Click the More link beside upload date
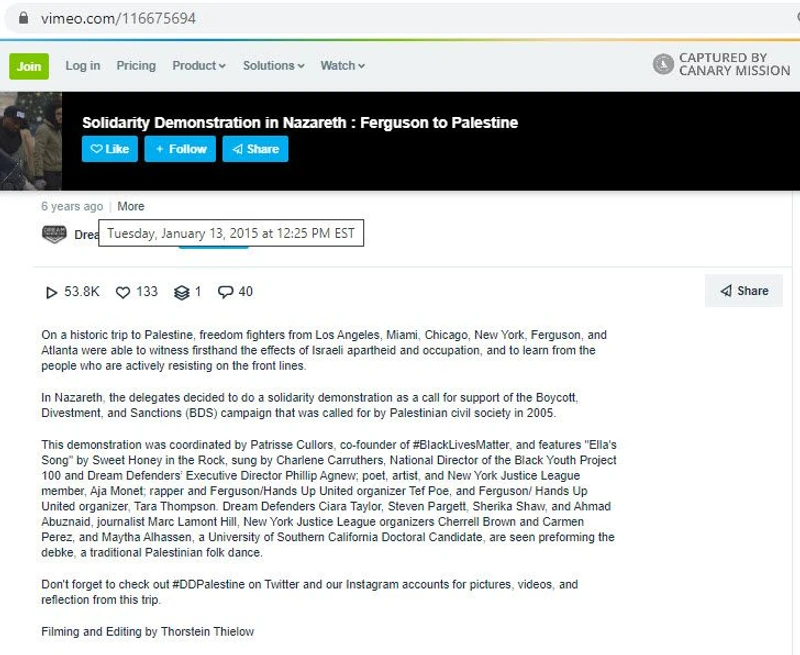 pos(131,206)
